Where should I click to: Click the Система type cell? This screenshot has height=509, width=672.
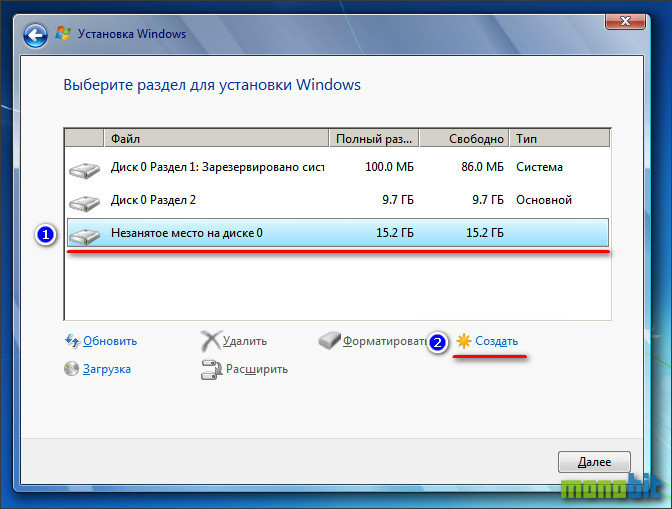539,167
